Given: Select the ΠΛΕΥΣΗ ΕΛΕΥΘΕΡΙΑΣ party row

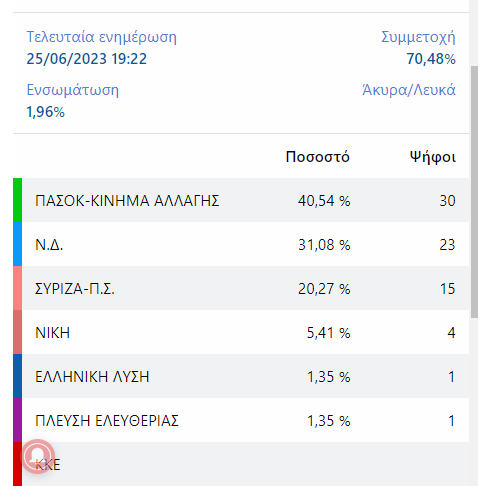Looking at the screenshot, I should (x=241, y=420).
